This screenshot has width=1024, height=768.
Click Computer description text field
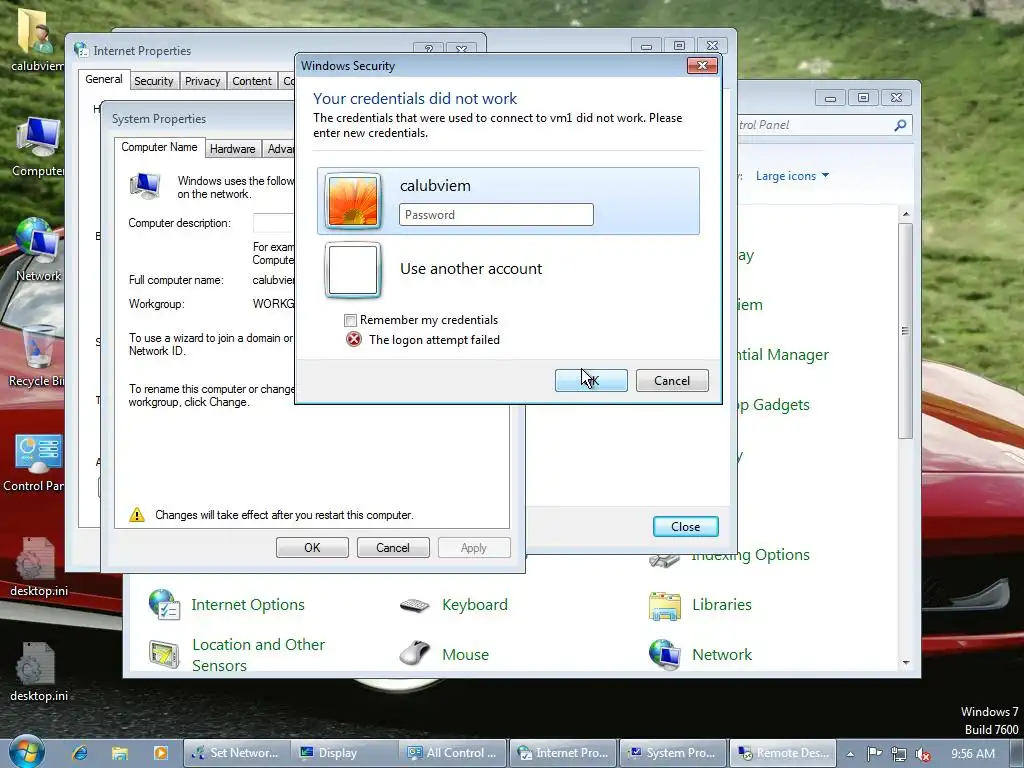click(274, 223)
